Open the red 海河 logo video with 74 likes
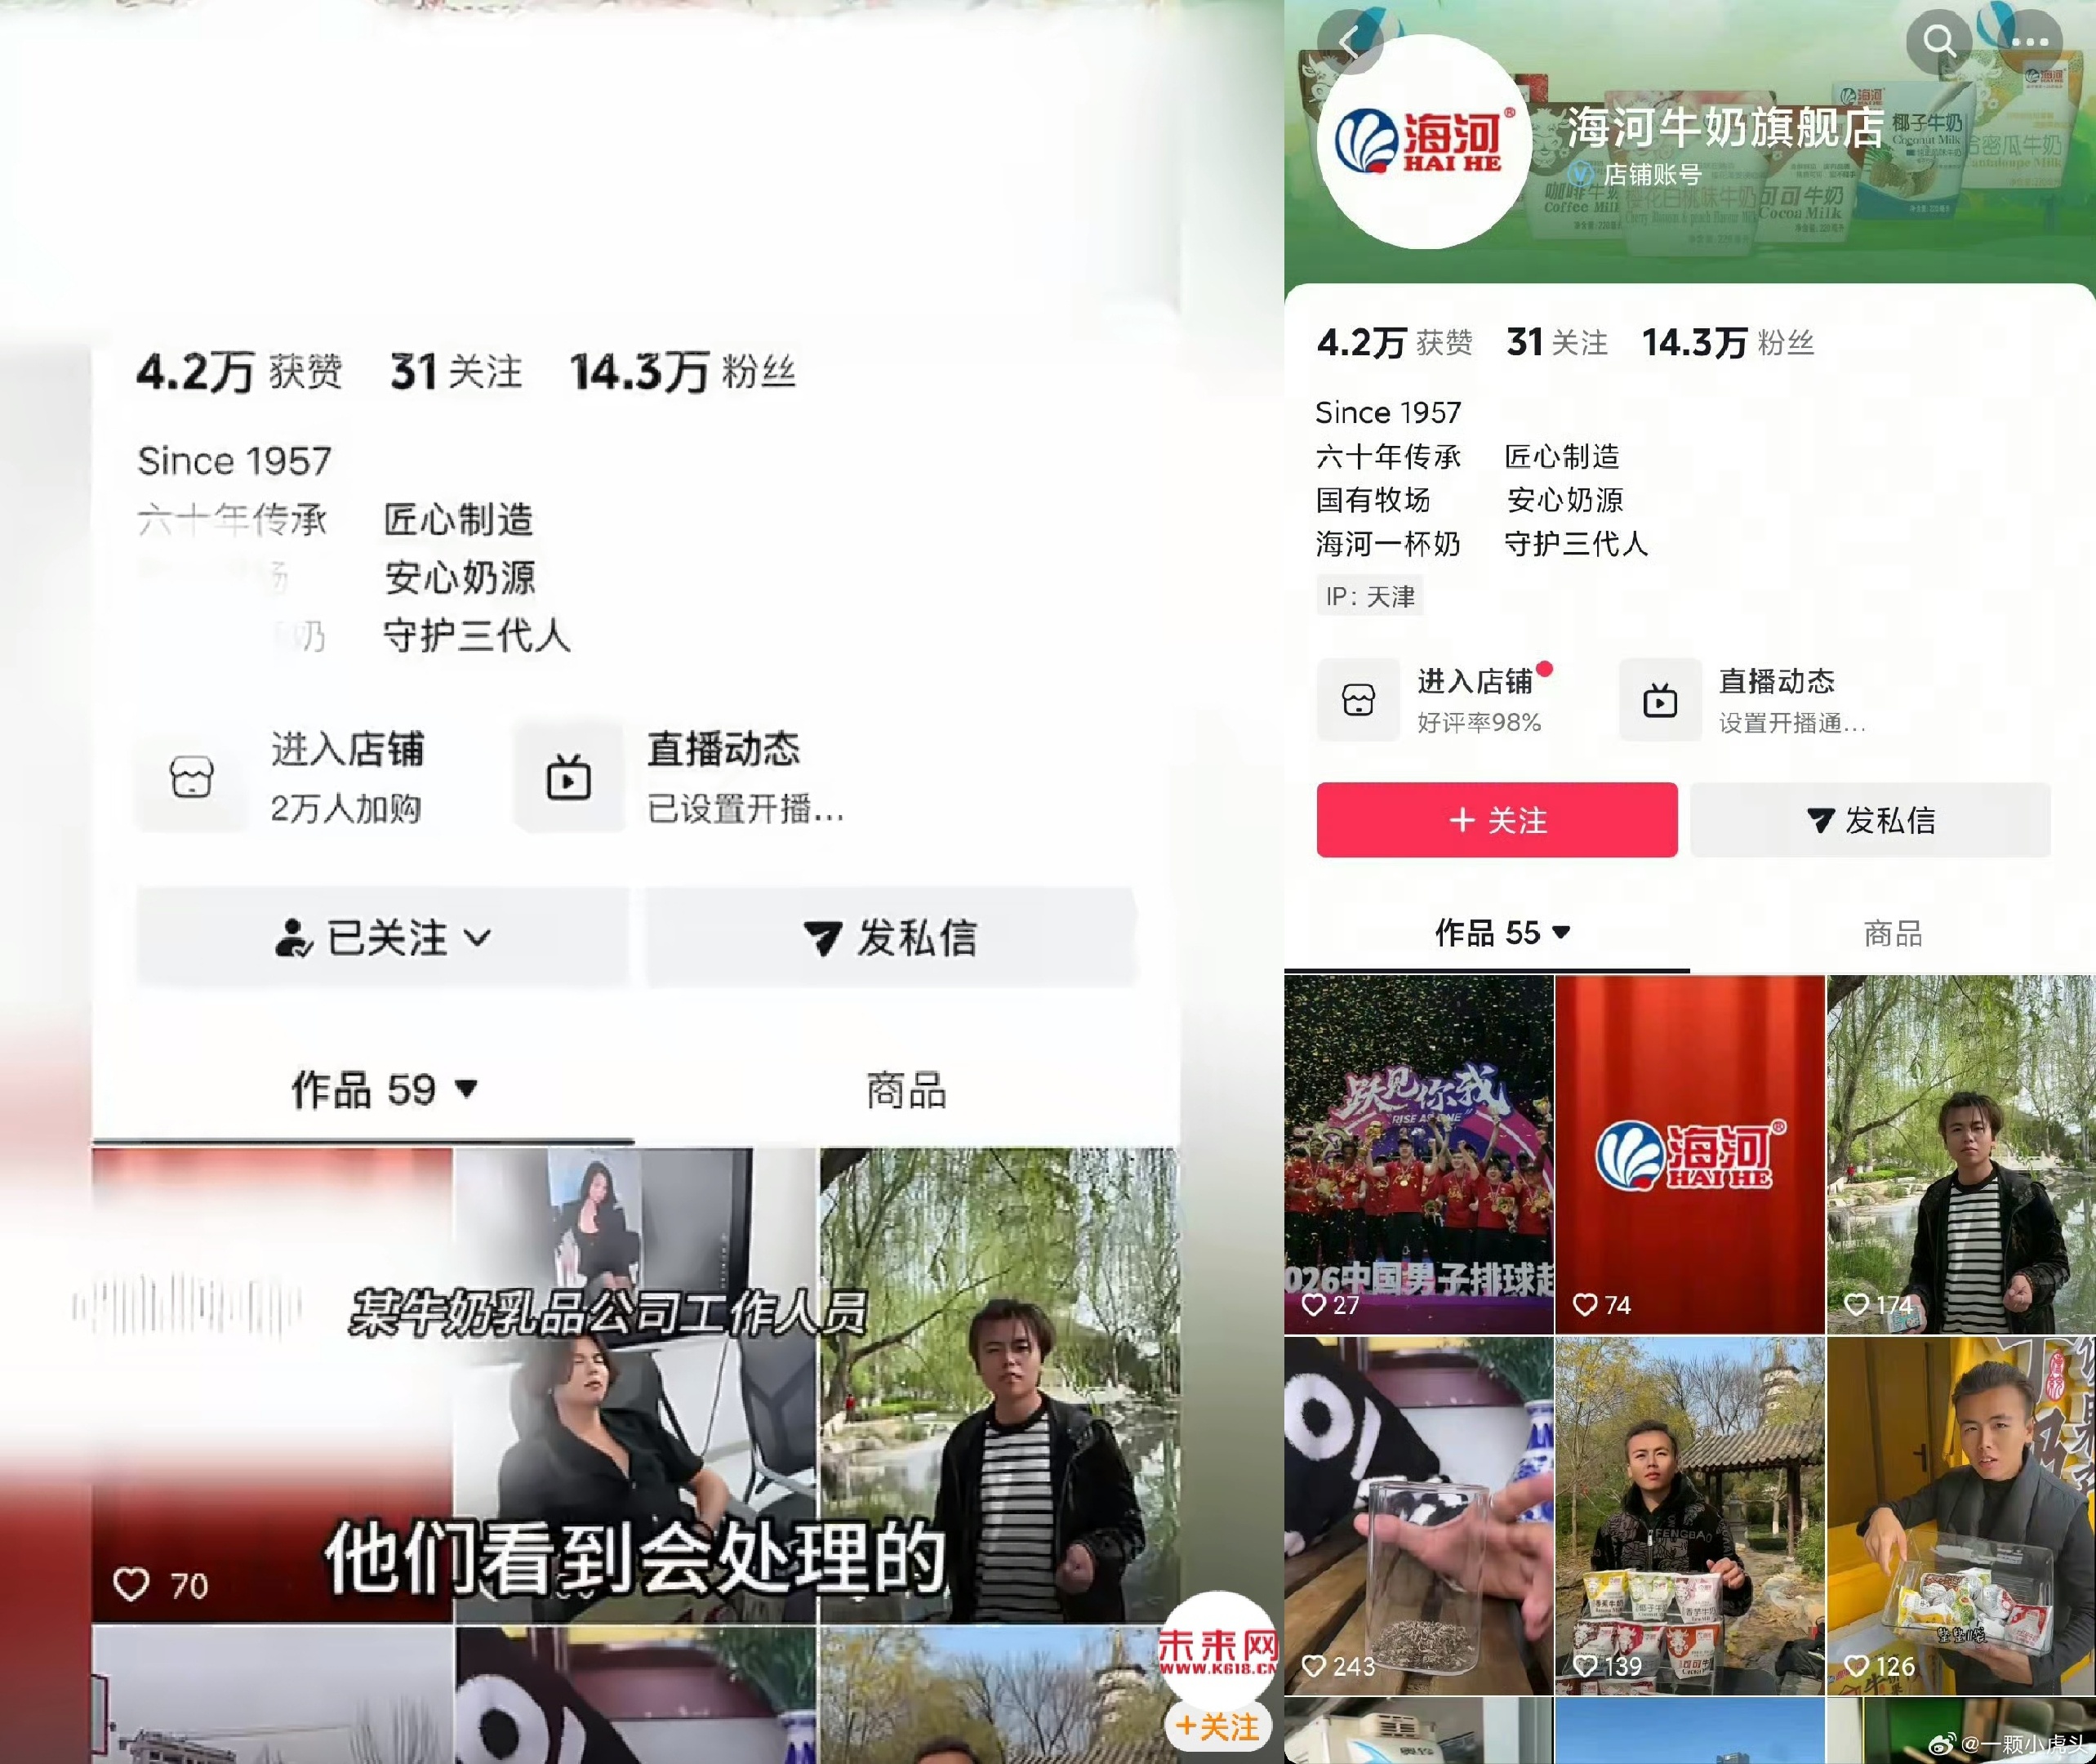Viewport: 2096px width, 1764px height. pyautogui.click(x=1689, y=1155)
